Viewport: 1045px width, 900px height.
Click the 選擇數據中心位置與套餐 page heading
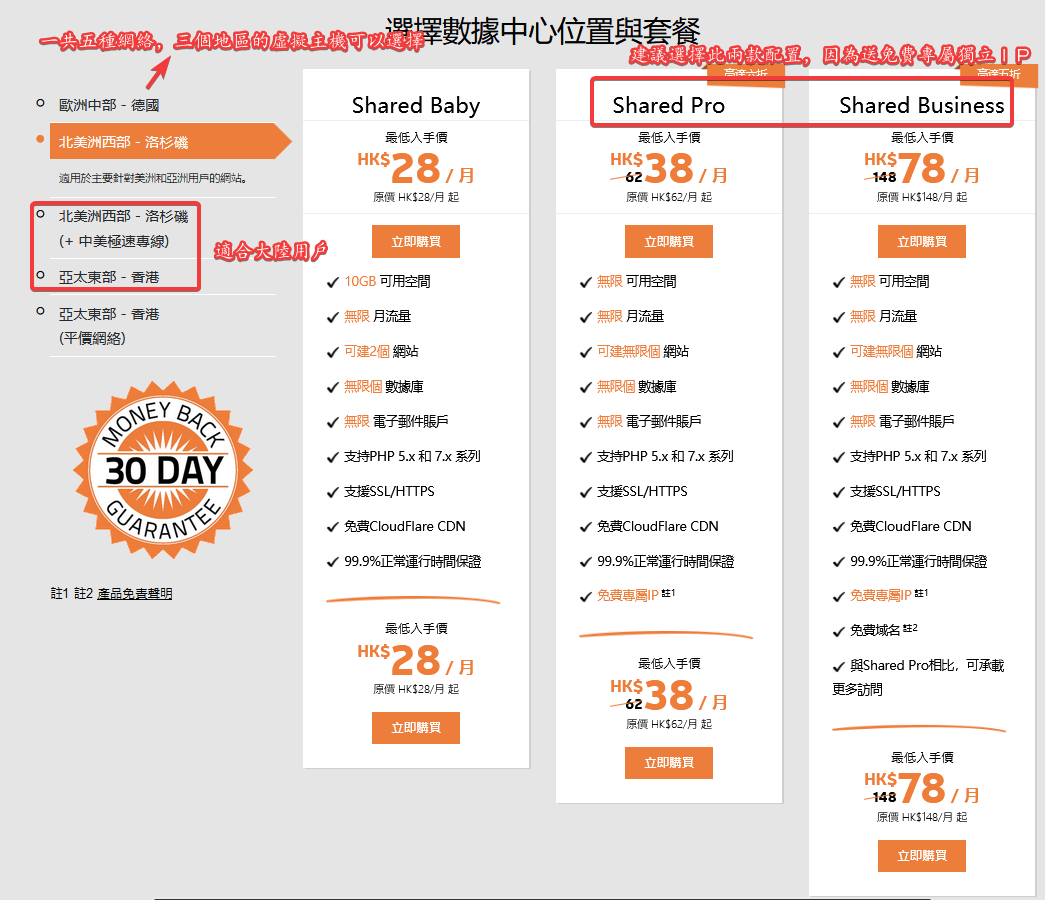point(542,31)
